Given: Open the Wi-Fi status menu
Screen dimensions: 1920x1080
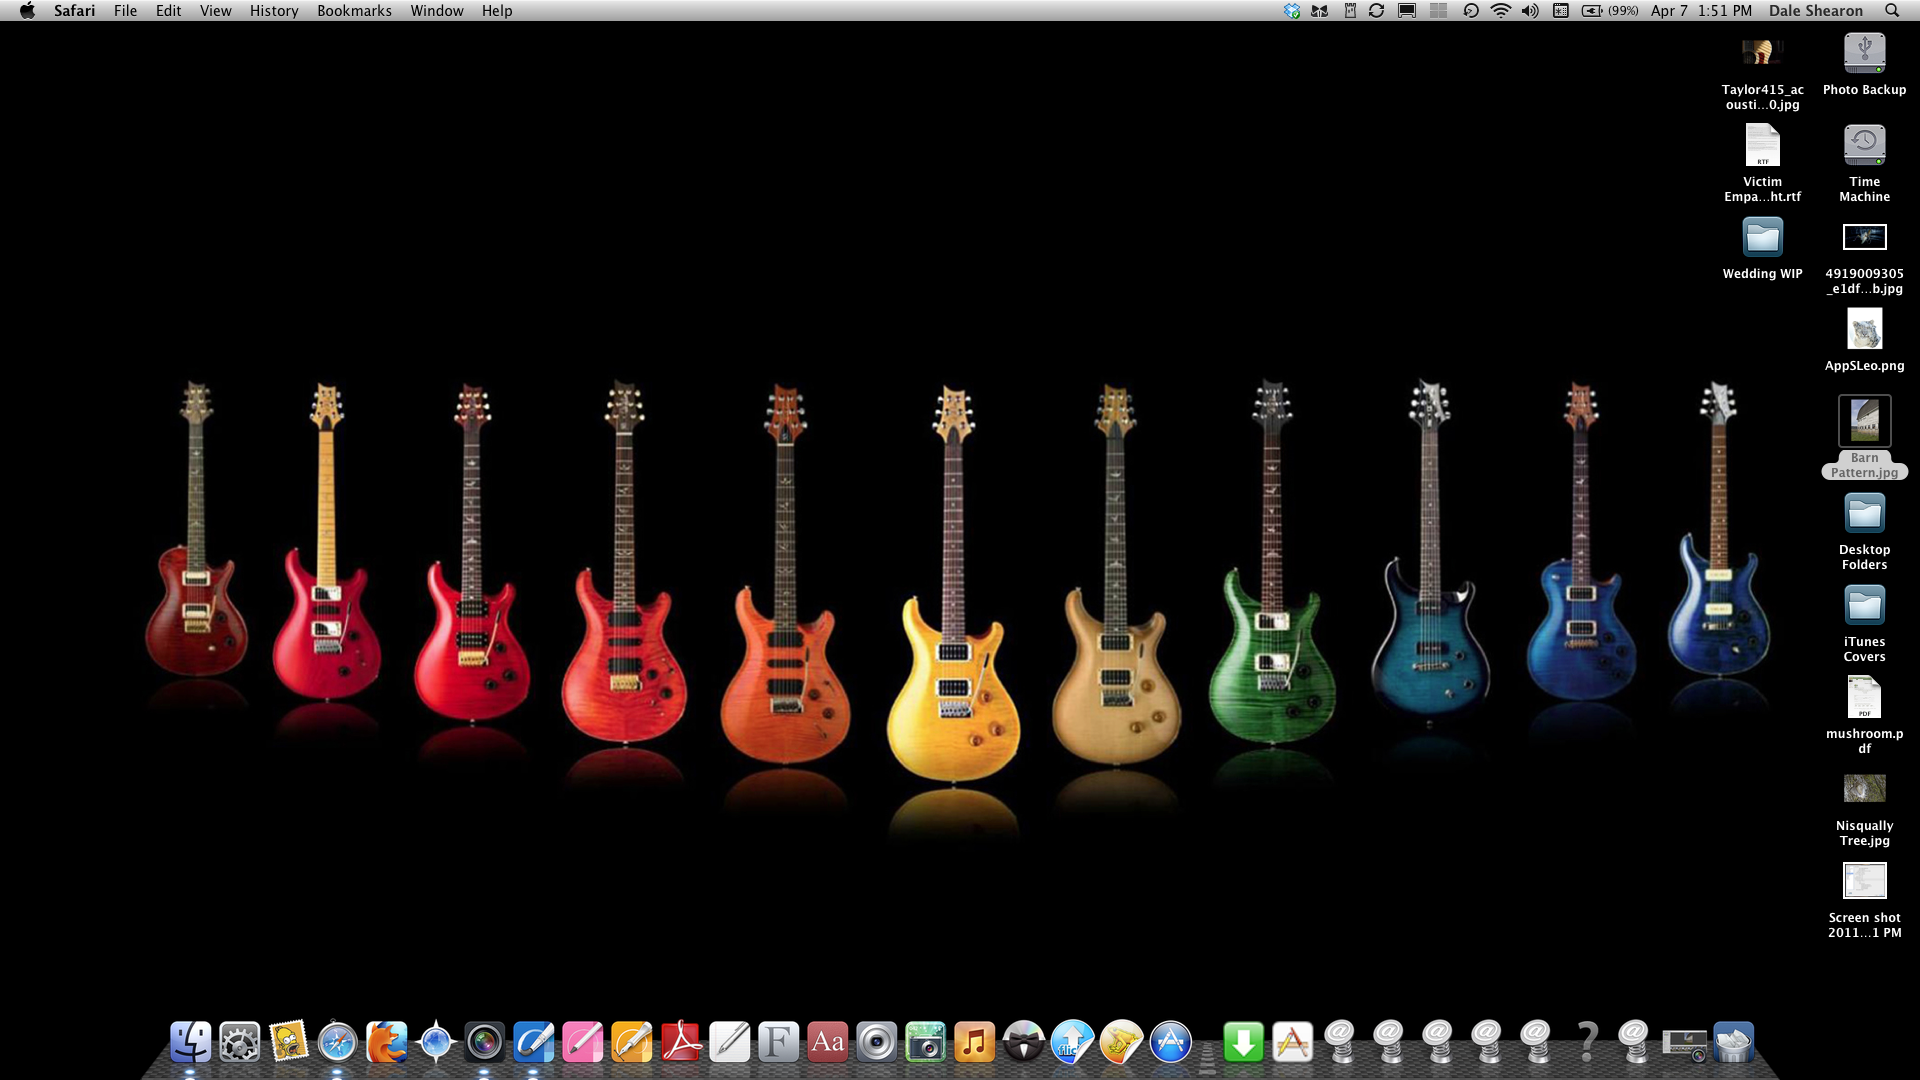Looking at the screenshot, I should pos(1500,10).
